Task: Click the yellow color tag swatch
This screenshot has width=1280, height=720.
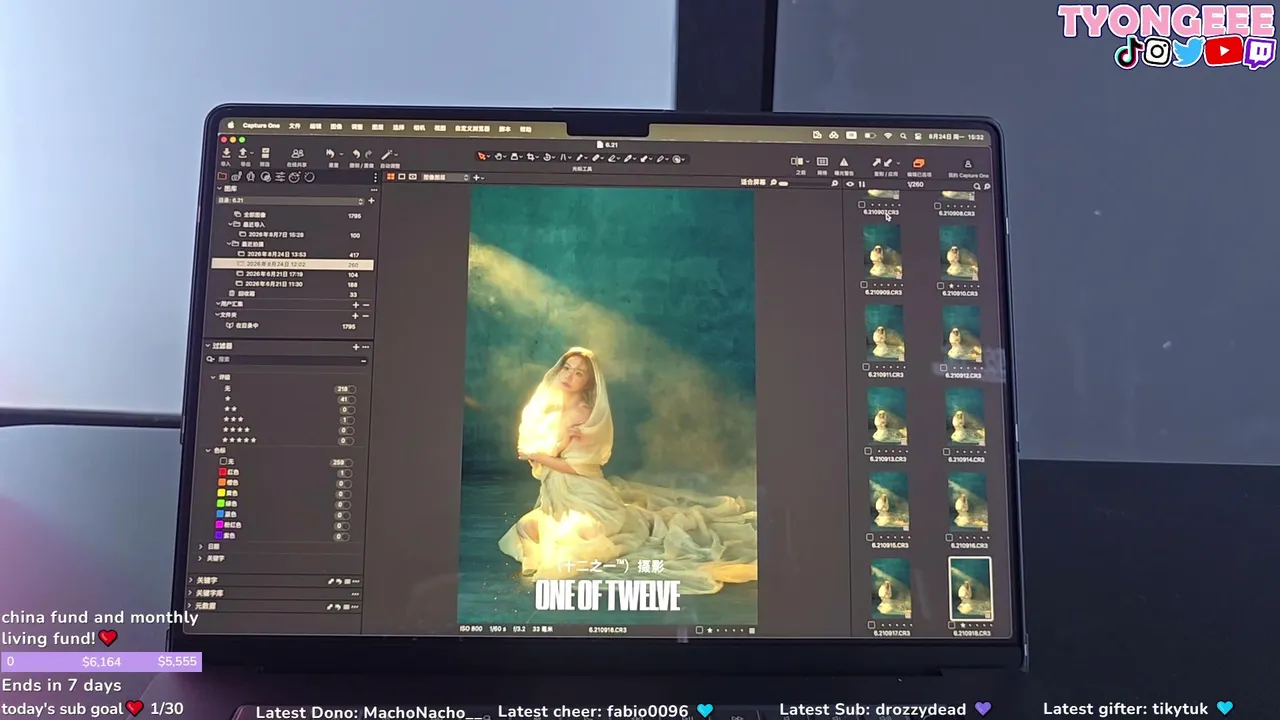Action: (x=223, y=493)
